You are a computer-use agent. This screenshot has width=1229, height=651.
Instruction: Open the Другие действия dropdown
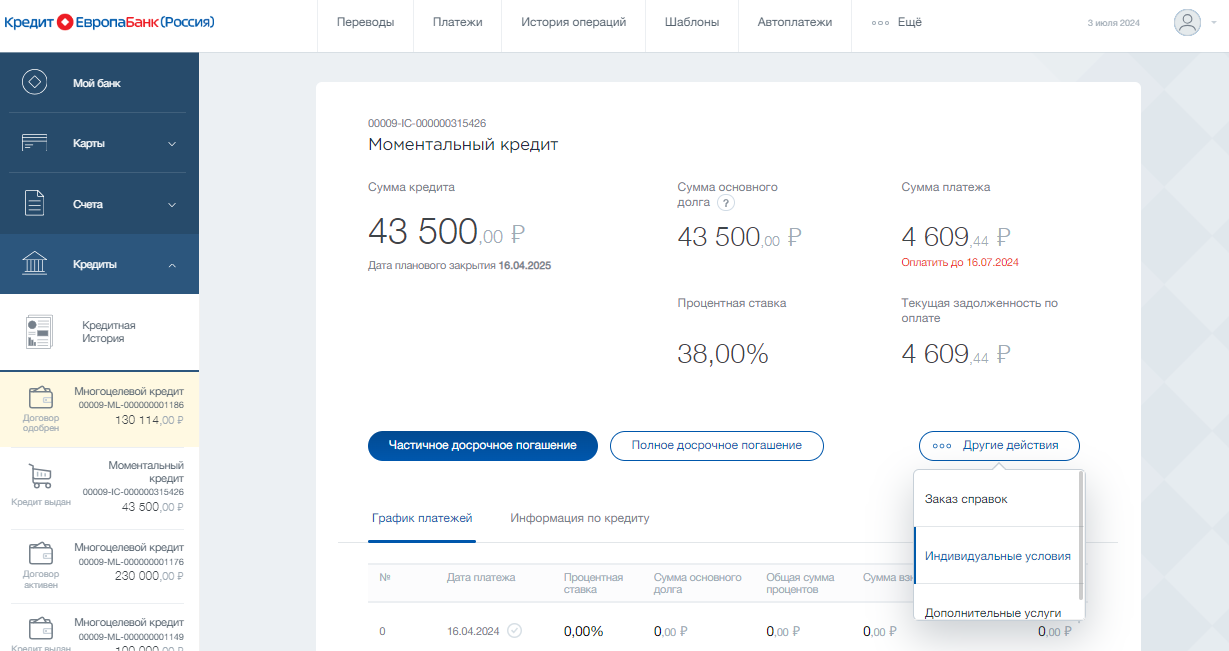(999, 445)
